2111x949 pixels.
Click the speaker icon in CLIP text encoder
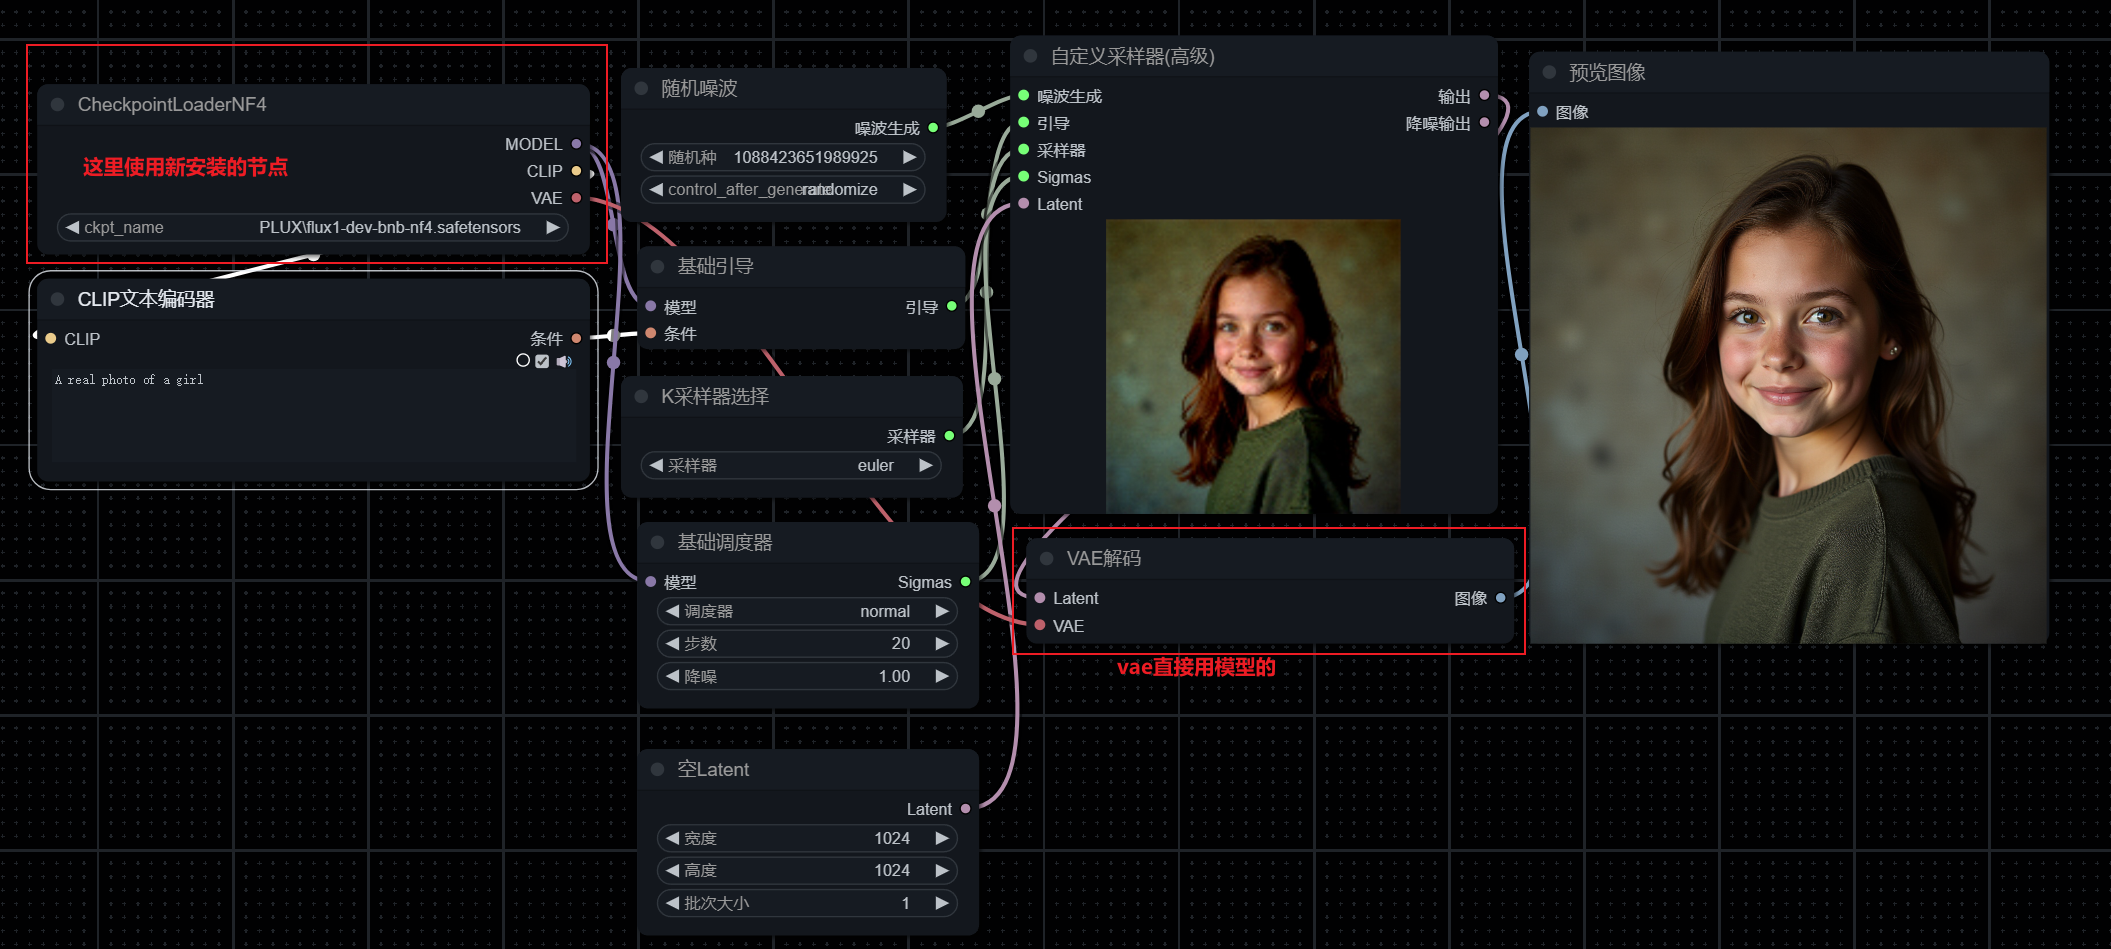coord(564,361)
